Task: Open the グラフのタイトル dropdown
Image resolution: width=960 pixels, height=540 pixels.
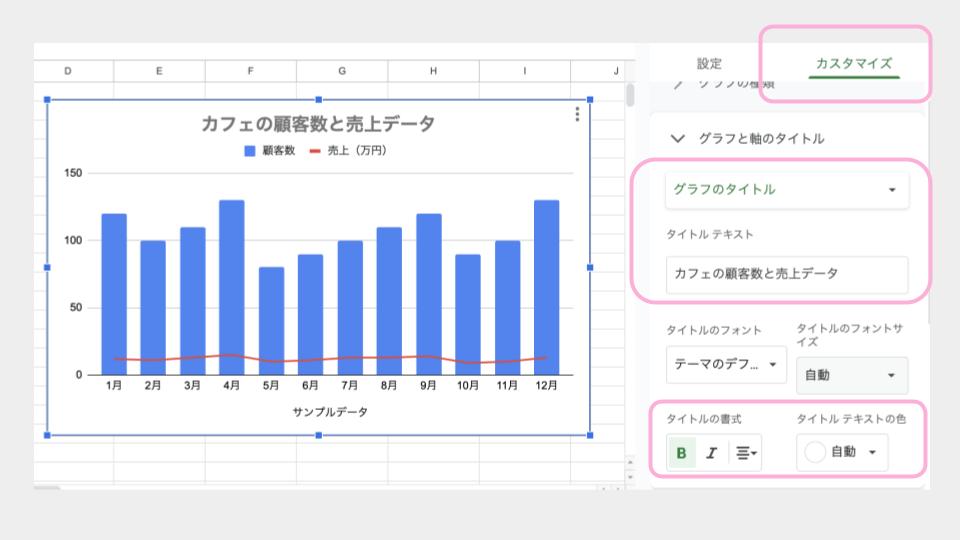Action: tap(787, 190)
